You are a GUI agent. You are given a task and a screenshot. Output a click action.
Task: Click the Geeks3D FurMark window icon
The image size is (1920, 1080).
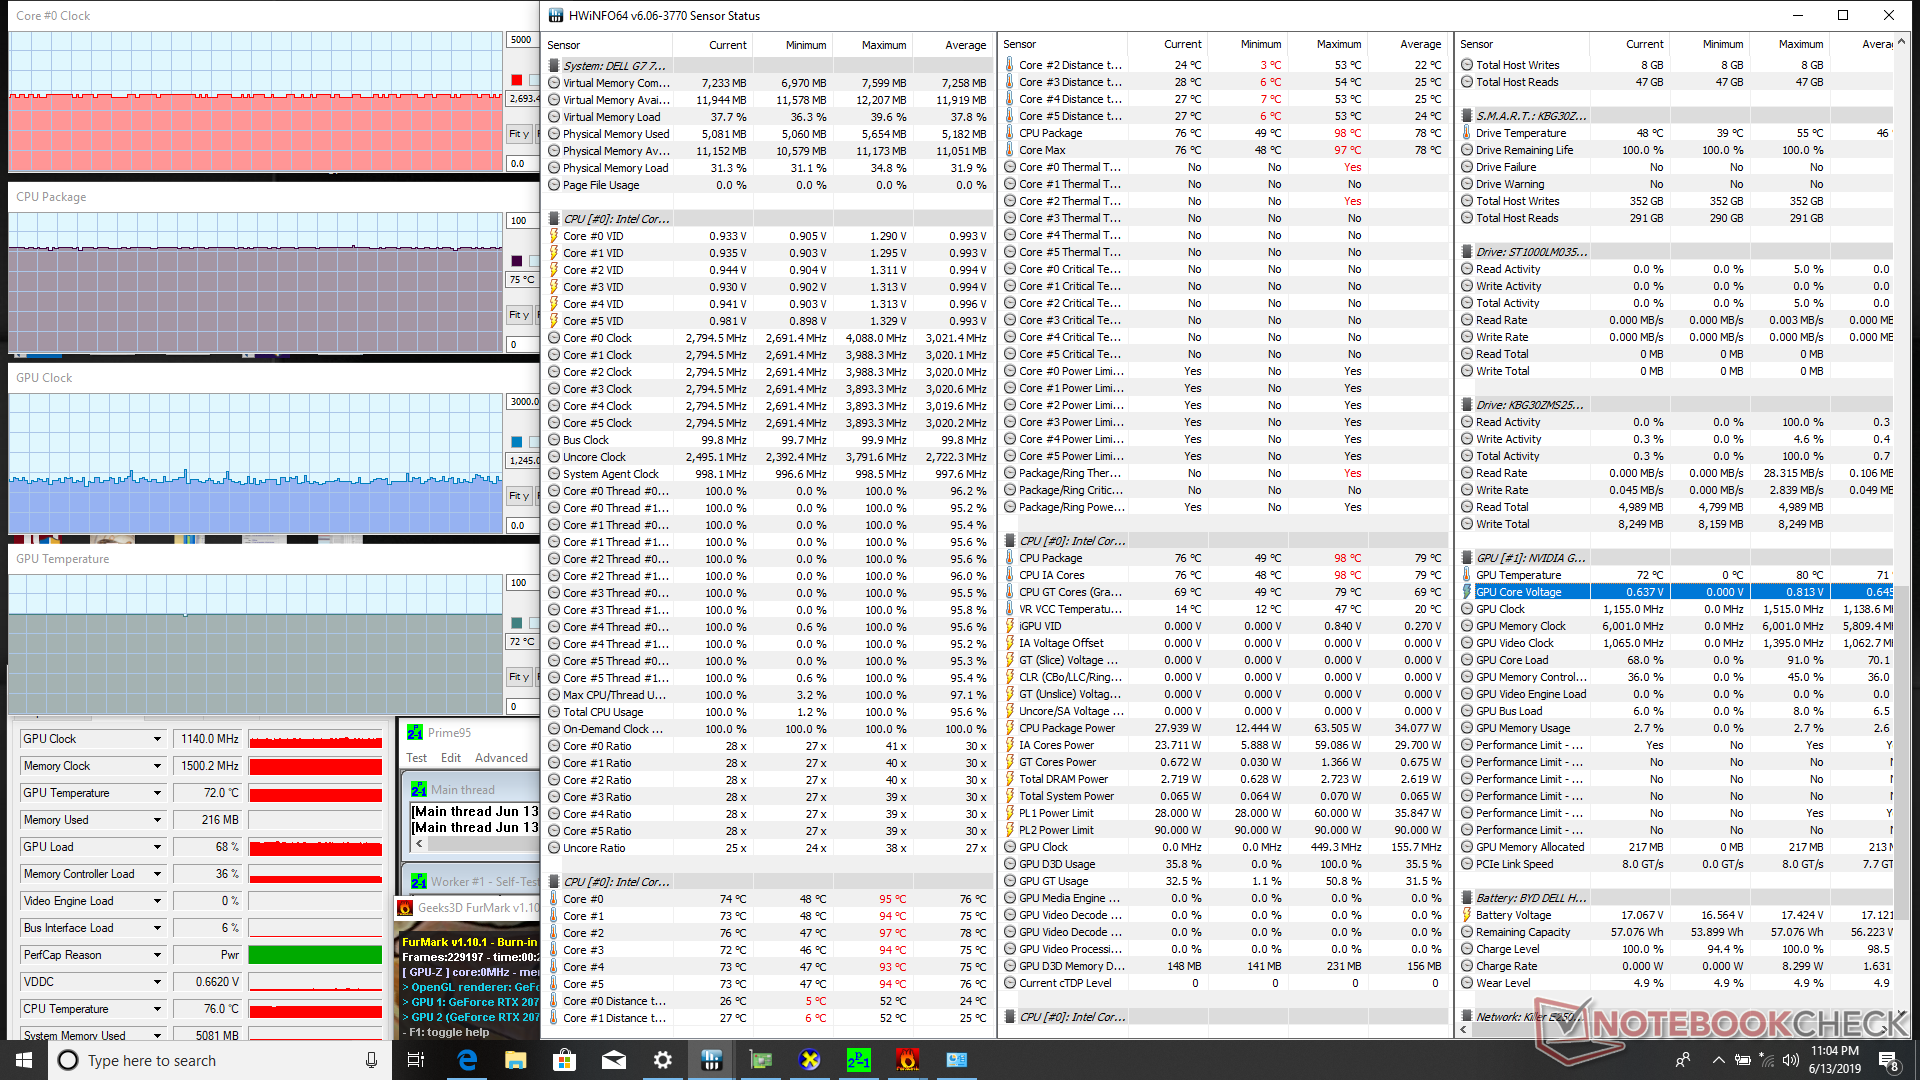[x=405, y=908]
